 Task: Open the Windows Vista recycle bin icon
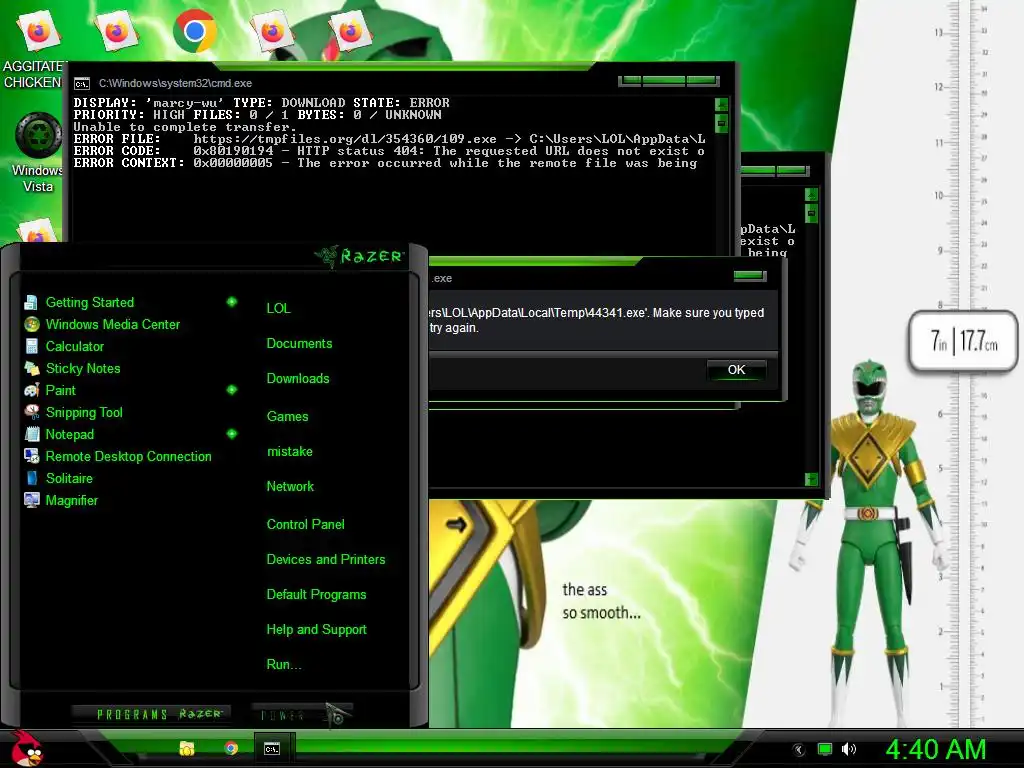pyautogui.click(x=38, y=153)
